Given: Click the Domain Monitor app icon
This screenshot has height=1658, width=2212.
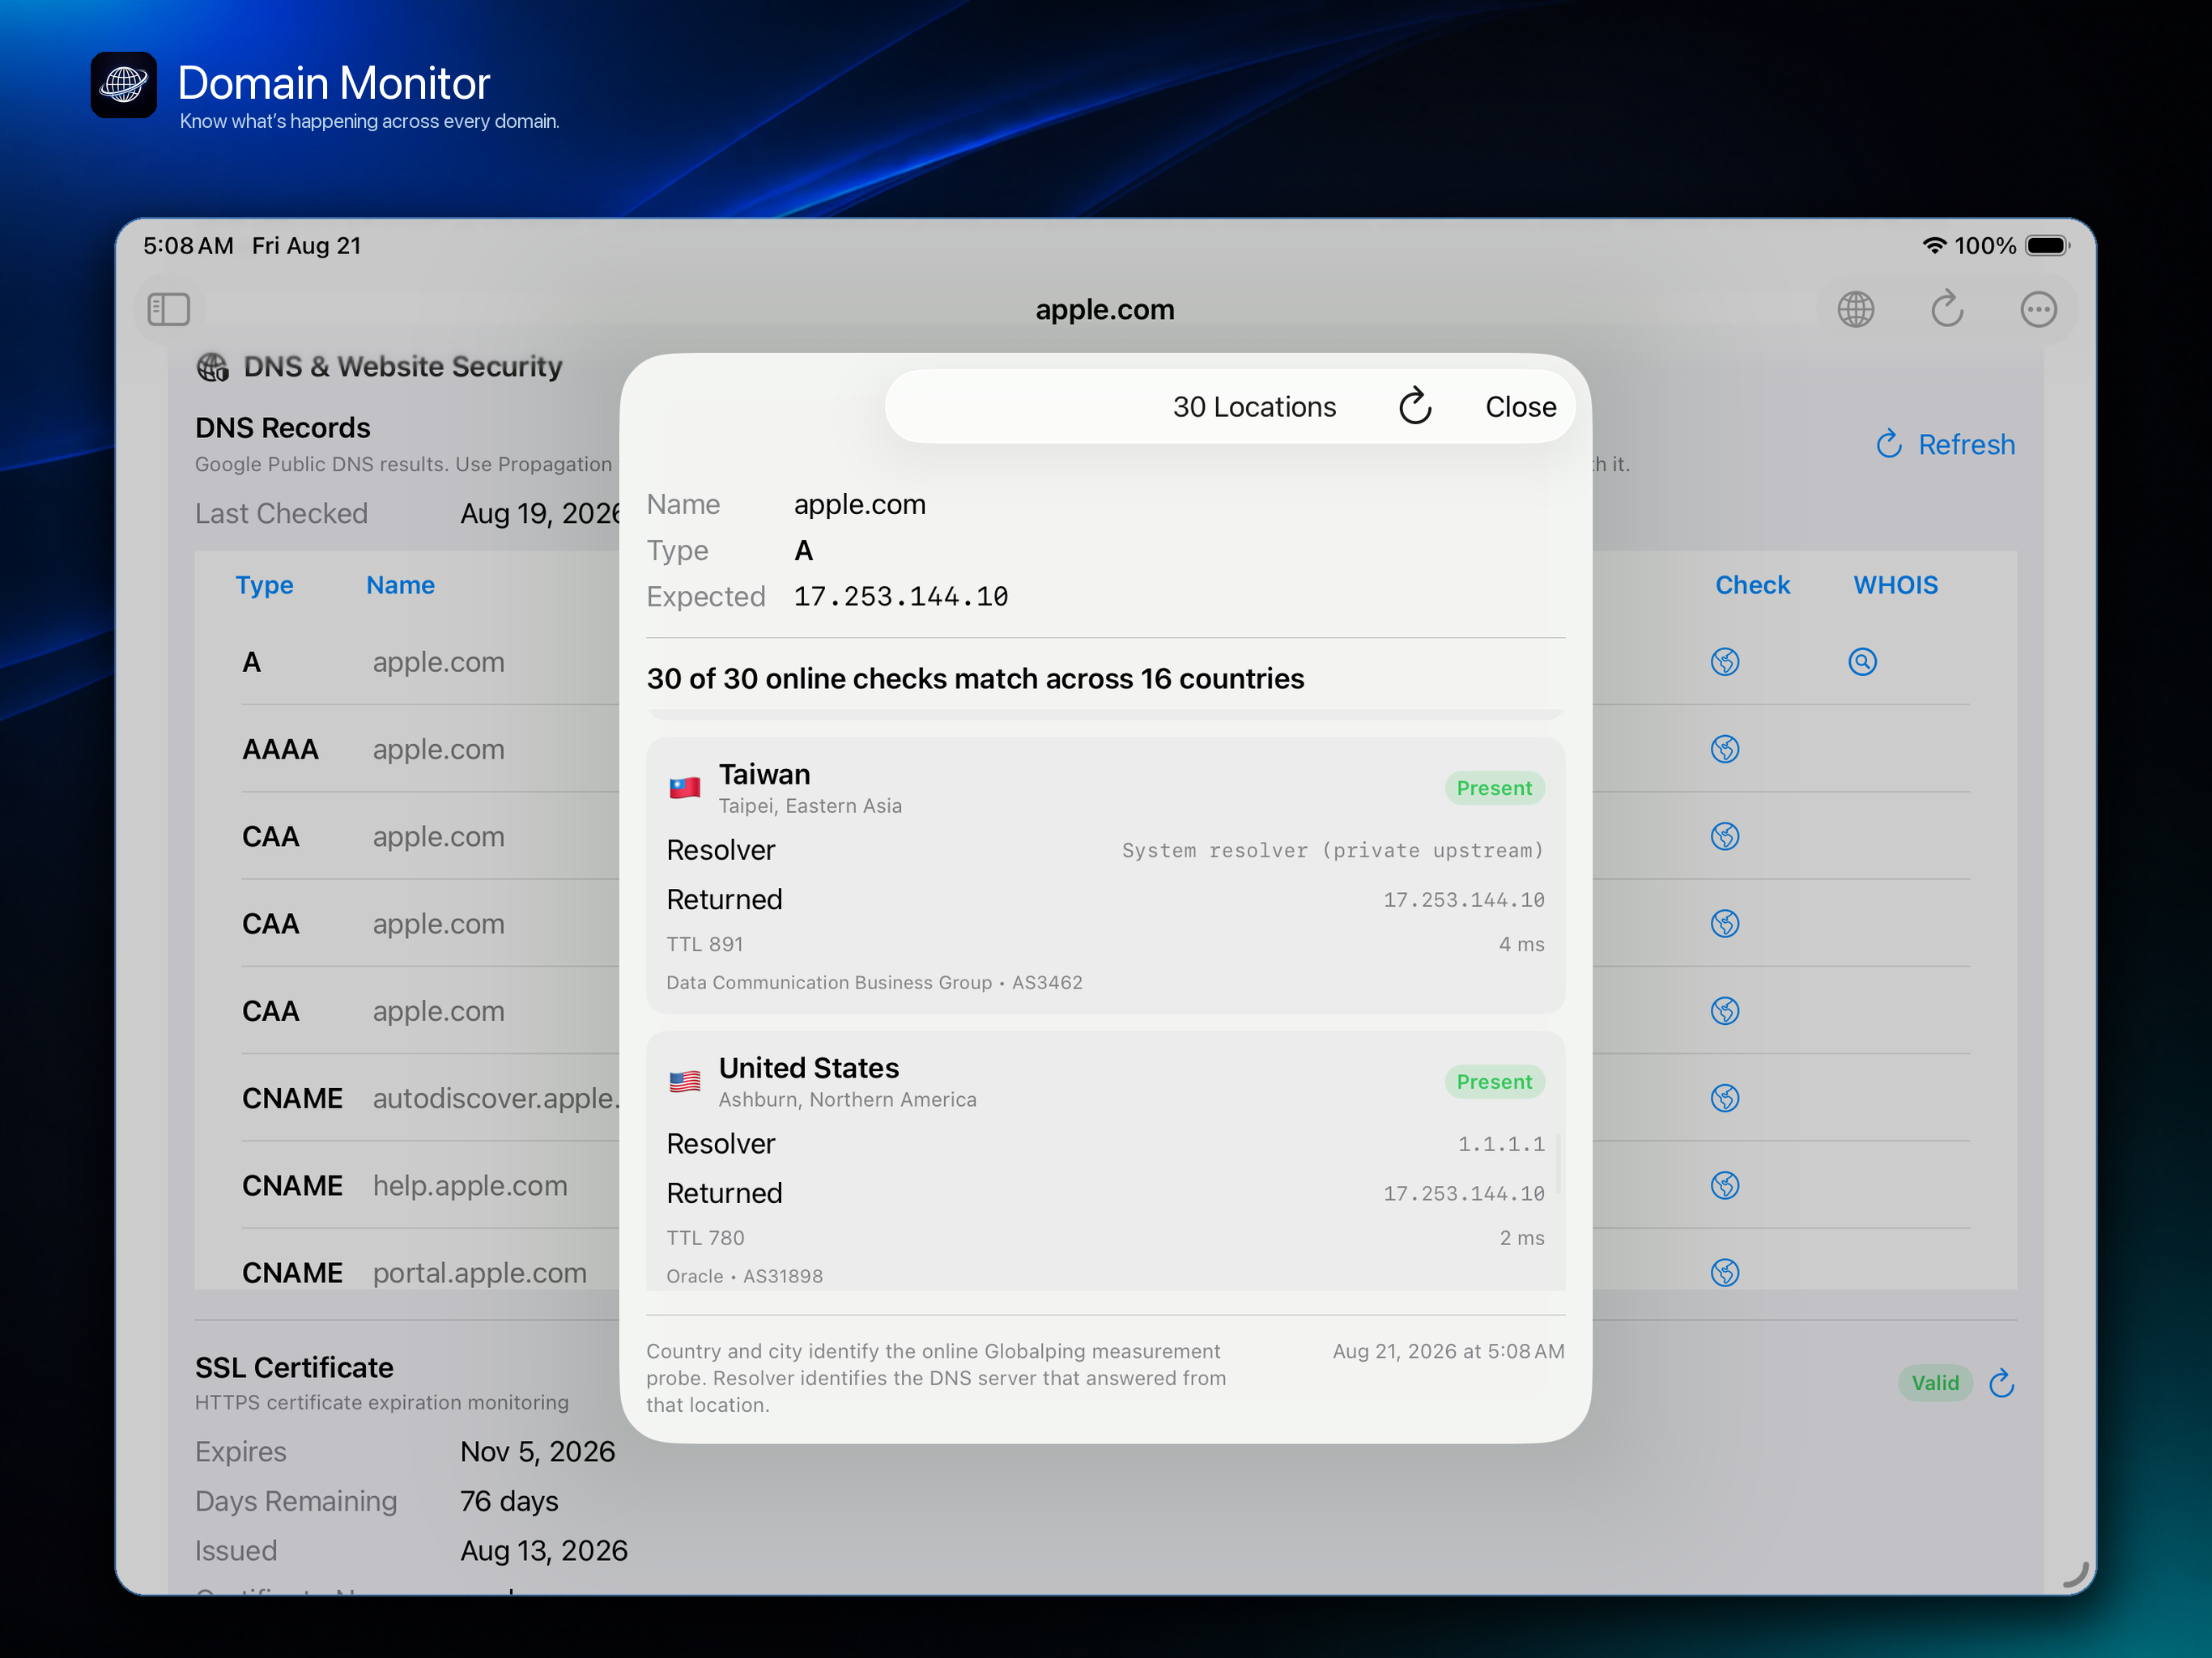Looking at the screenshot, I should [124, 85].
